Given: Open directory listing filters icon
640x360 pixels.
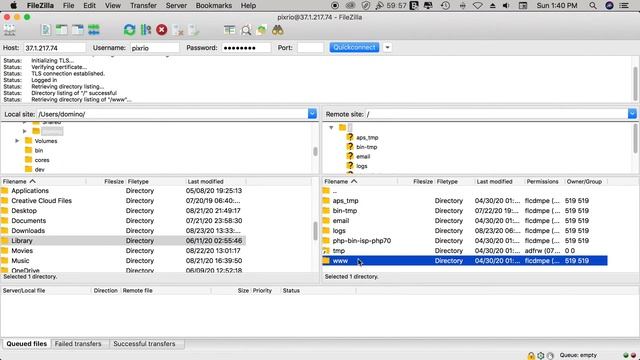Looking at the screenshot, I should [x=229, y=30].
